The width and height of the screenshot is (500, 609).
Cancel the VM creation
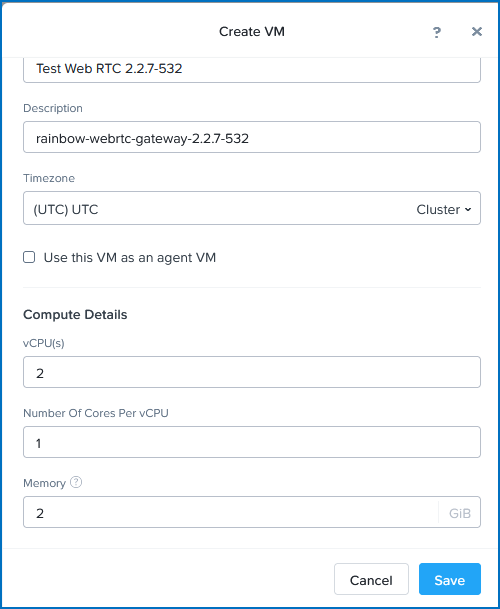[x=371, y=579]
